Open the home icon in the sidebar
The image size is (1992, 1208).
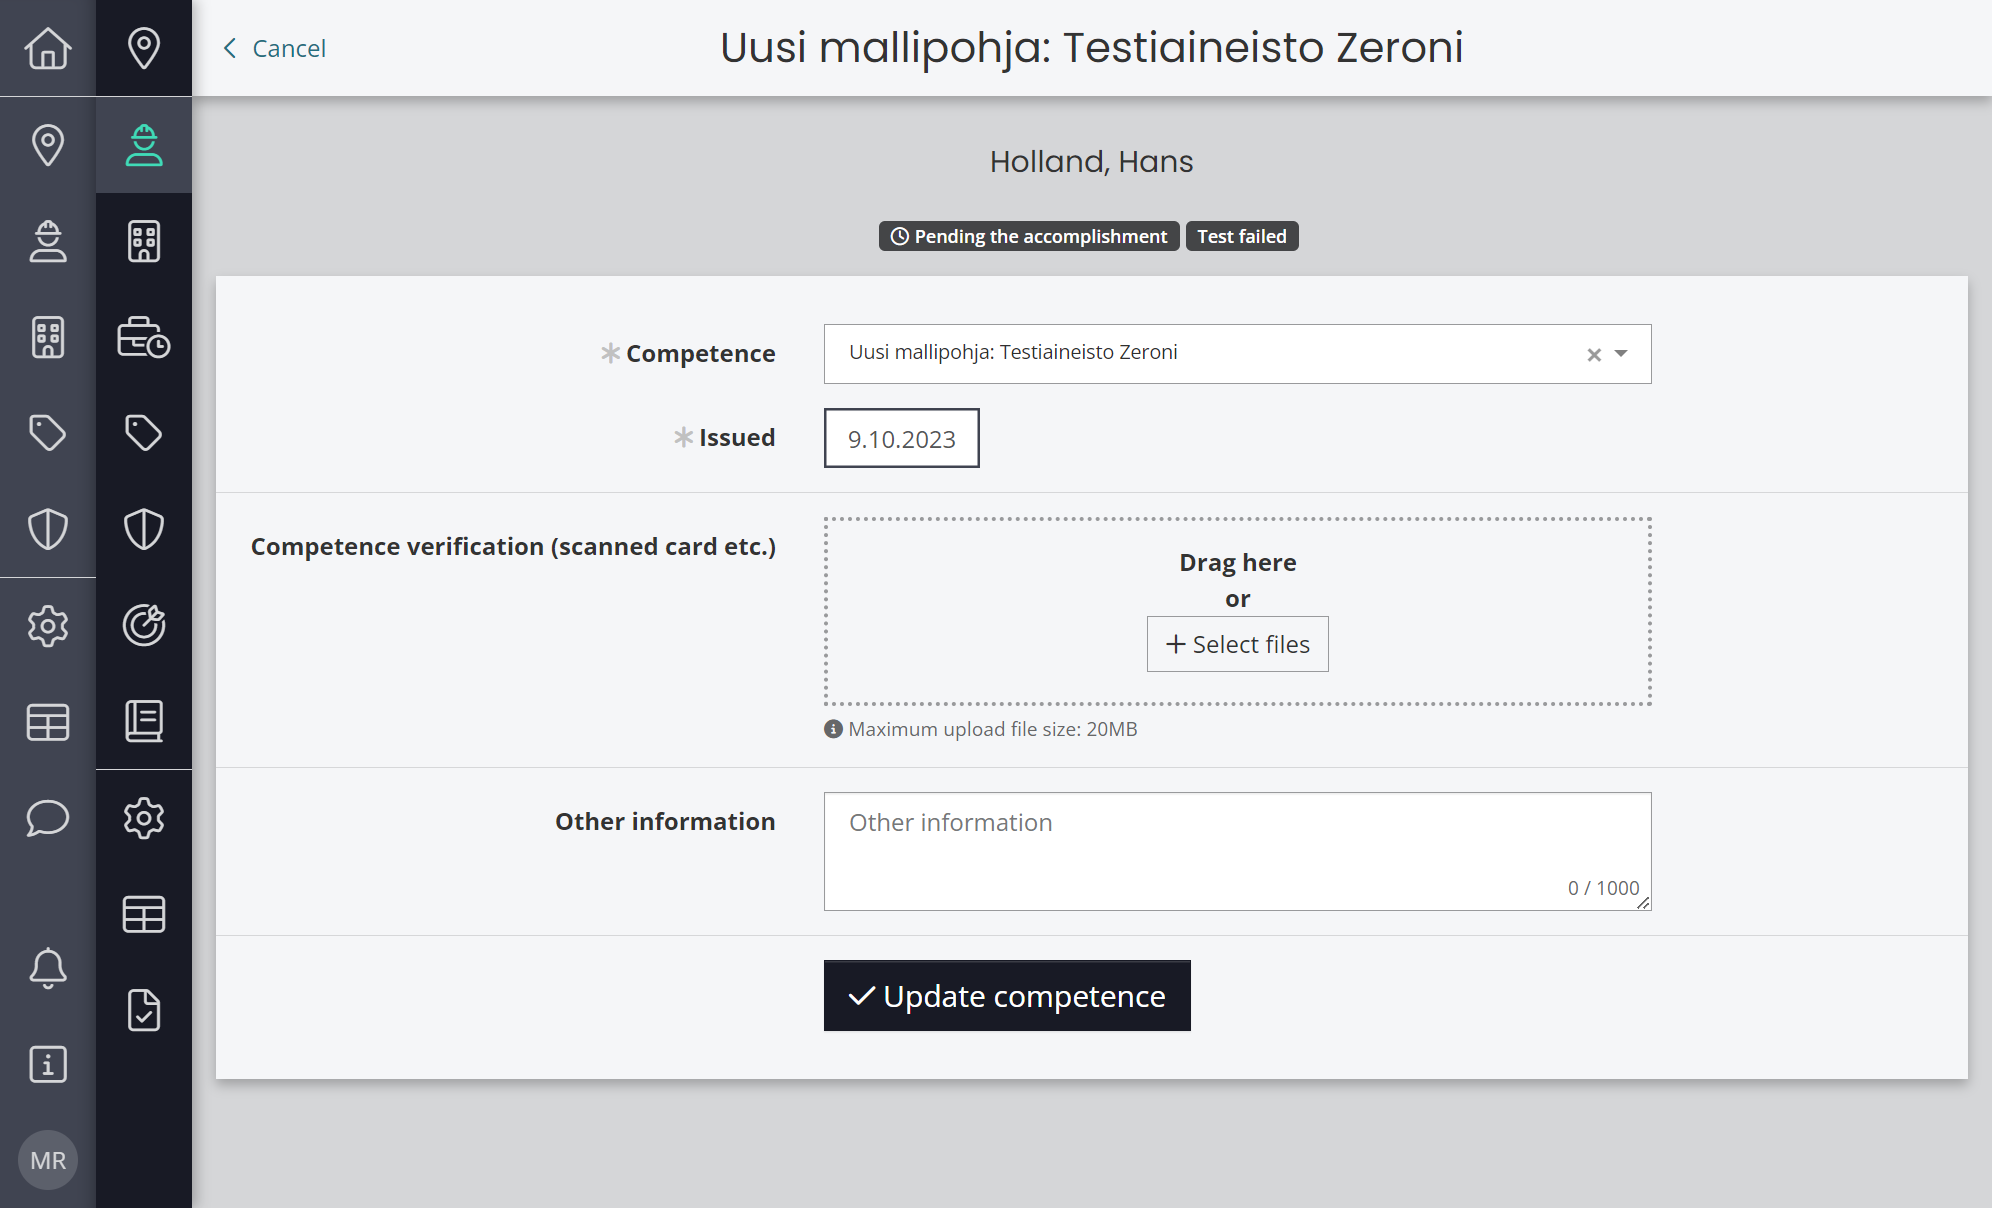click(48, 48)
